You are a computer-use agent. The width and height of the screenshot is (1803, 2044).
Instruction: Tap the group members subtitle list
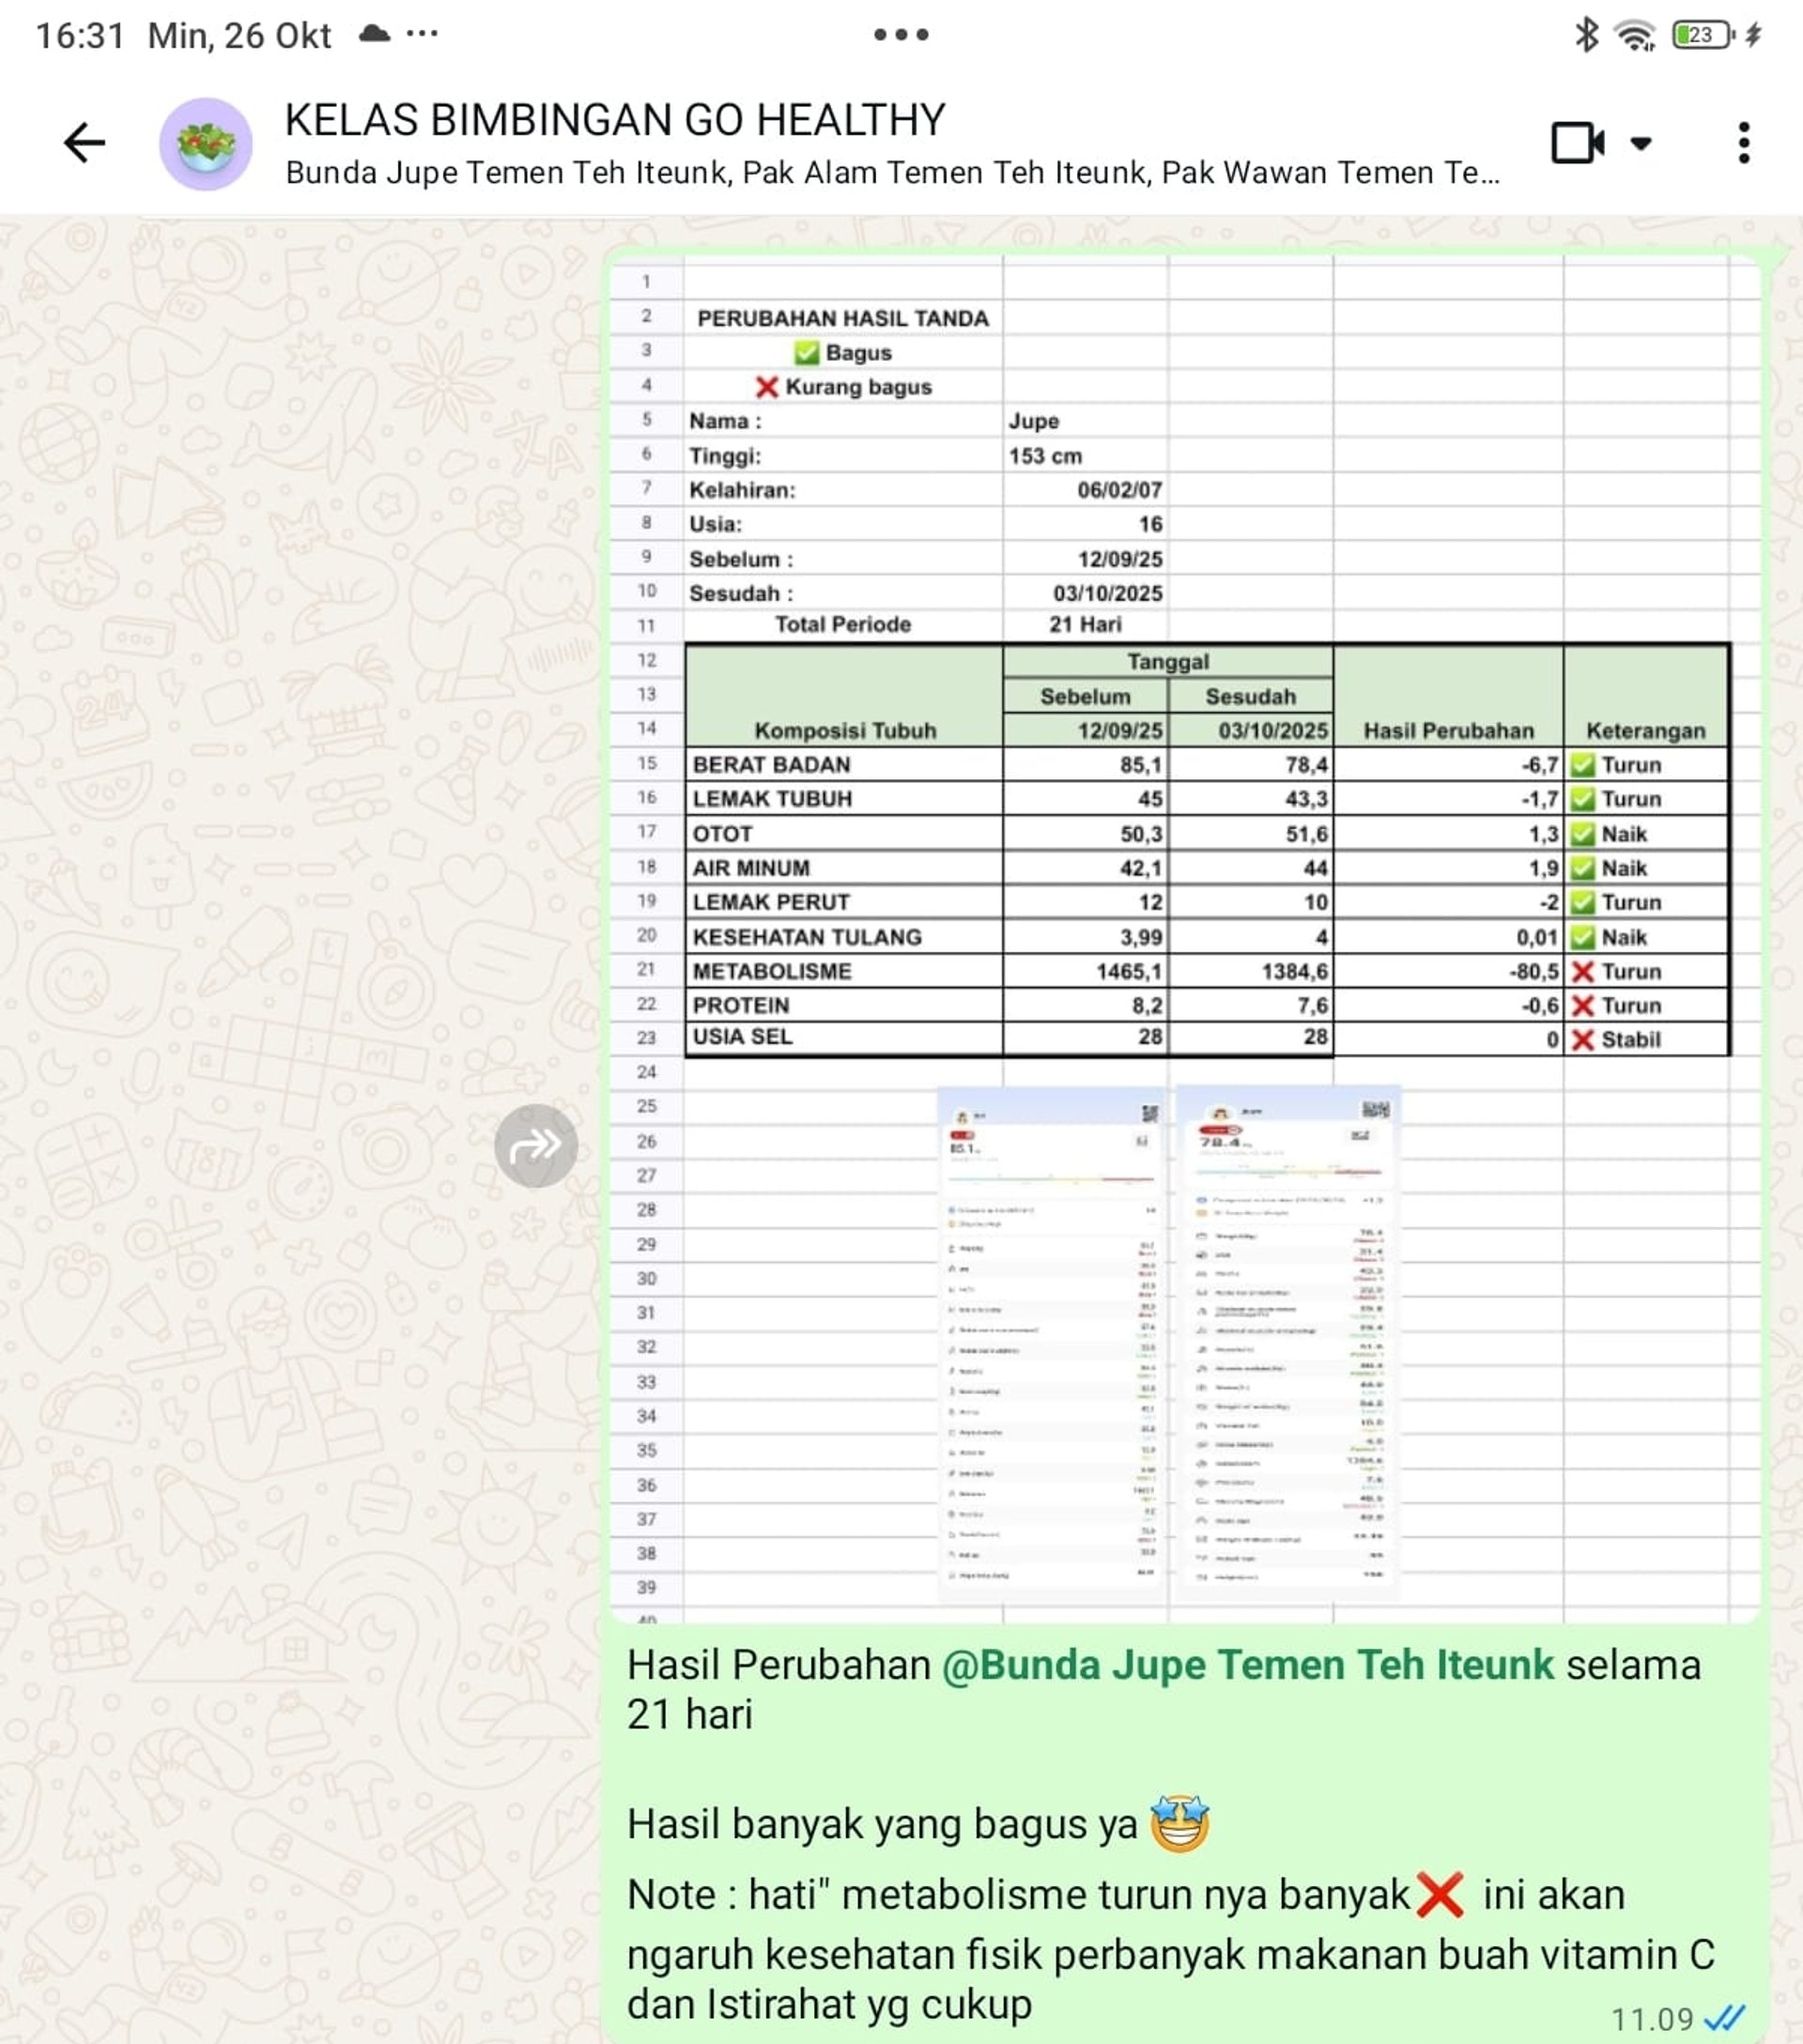(x=892, y=173)
